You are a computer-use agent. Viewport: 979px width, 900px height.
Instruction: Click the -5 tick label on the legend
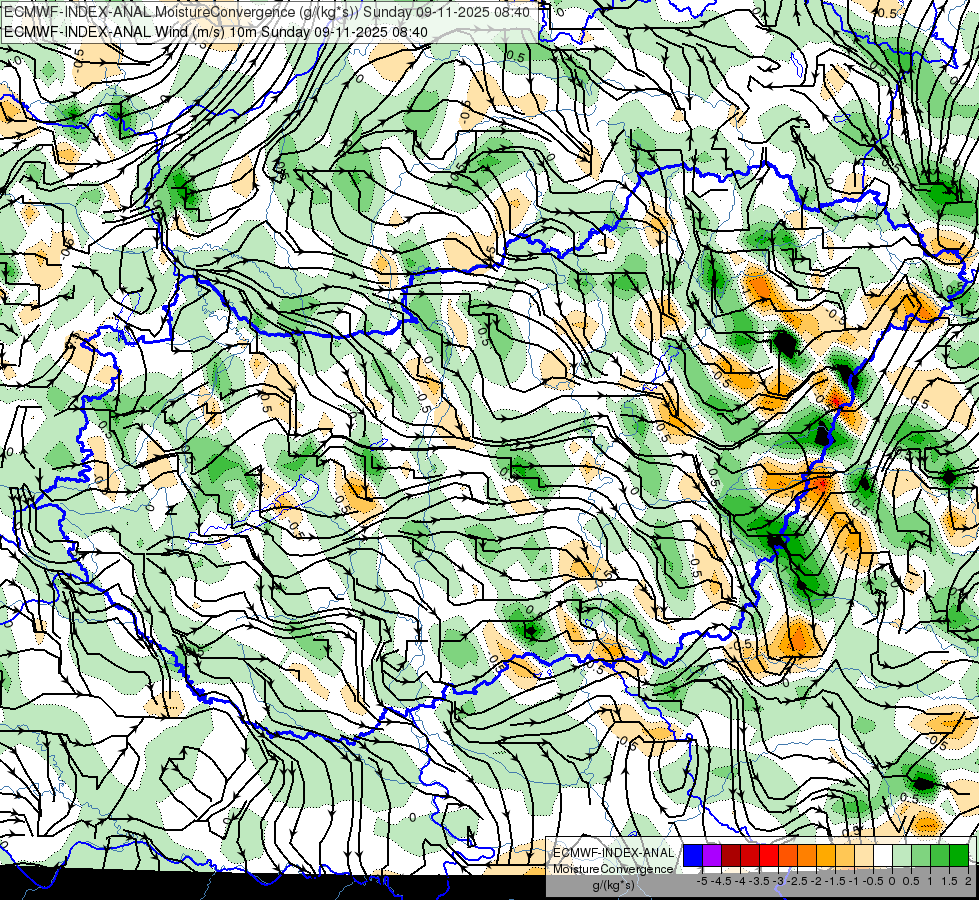[702, 881]
